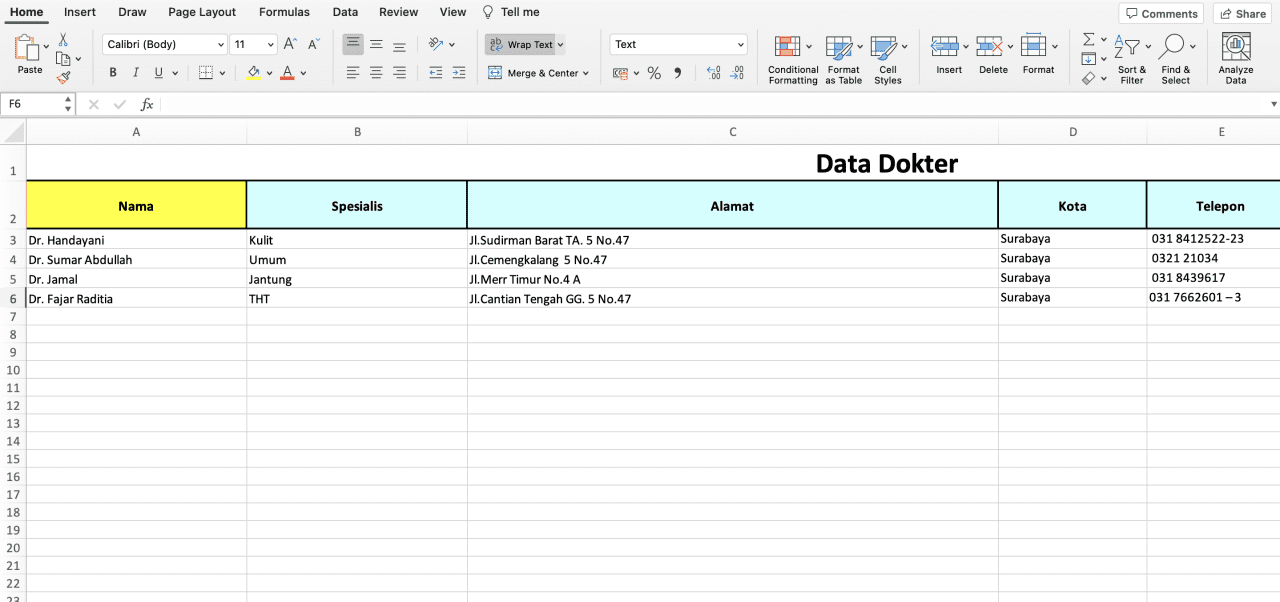
Task: Click the Orientation angled text icon
Action: click(436, 44)
